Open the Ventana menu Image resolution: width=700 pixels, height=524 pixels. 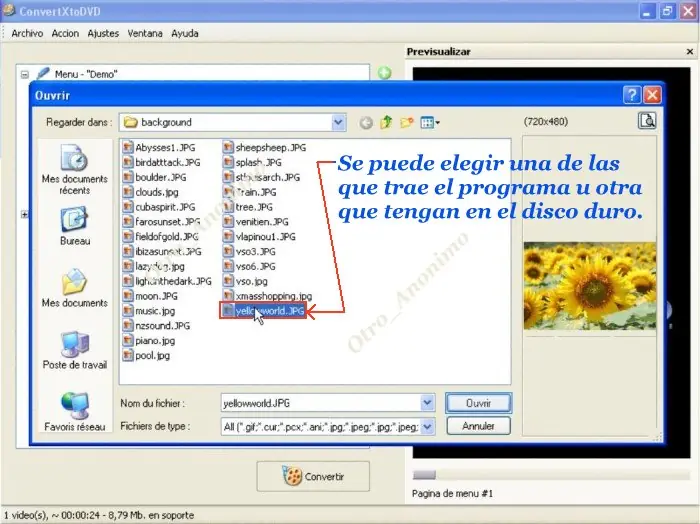click(x=145, y=33)
